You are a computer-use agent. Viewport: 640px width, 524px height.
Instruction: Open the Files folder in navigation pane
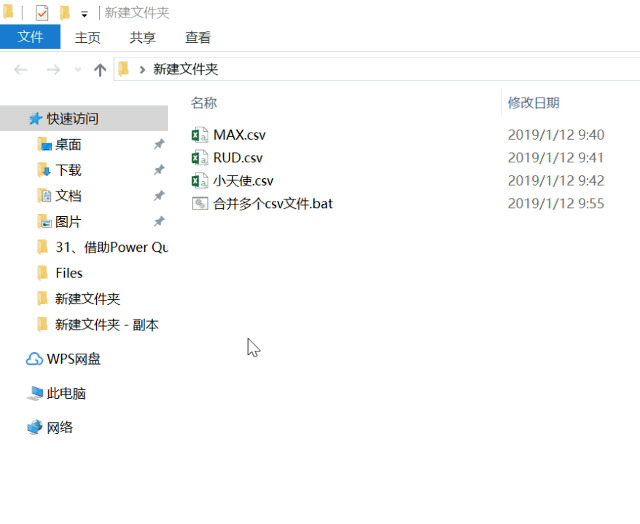[69, 273]
